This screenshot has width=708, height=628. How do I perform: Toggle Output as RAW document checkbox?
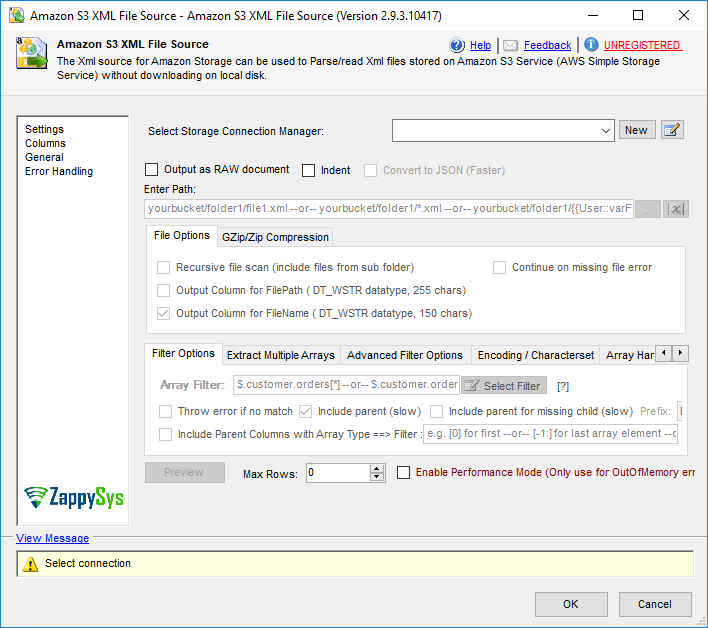151,170
